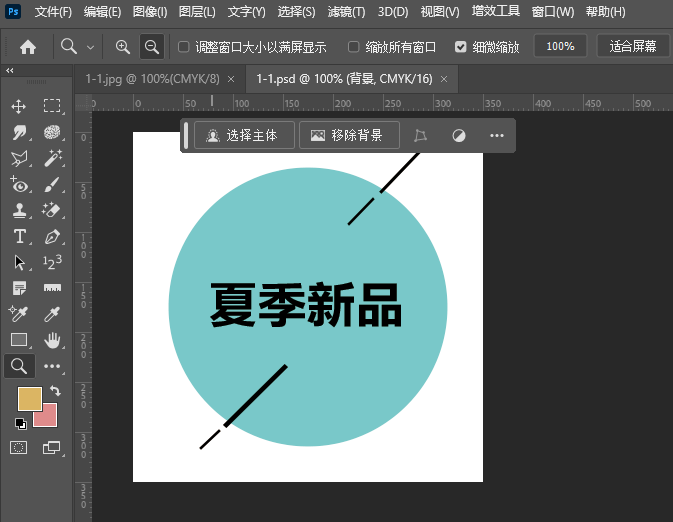This screenshot has height=522, width=673.
Task: Select the Move tool
Action: 18,106
